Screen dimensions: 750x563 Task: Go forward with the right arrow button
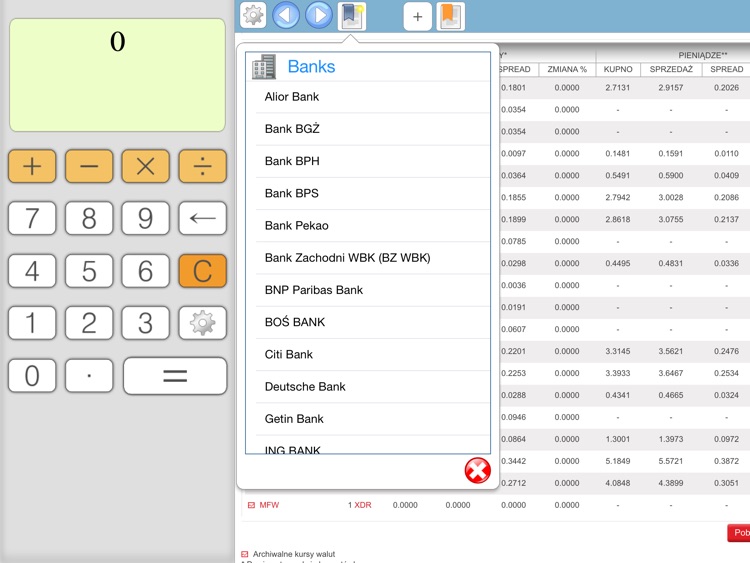tap(319, 15)
